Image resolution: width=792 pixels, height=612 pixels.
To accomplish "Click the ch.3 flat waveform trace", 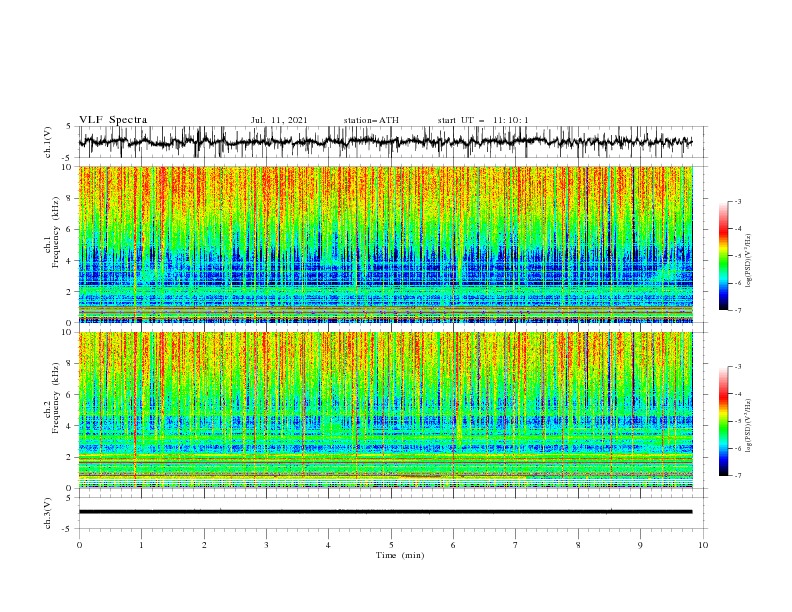I will [385, 512].
